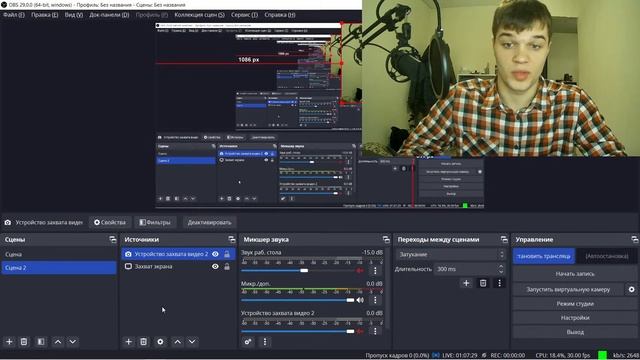Click the webcam preview in canvas
640x360 pixels.
[501, 78]
